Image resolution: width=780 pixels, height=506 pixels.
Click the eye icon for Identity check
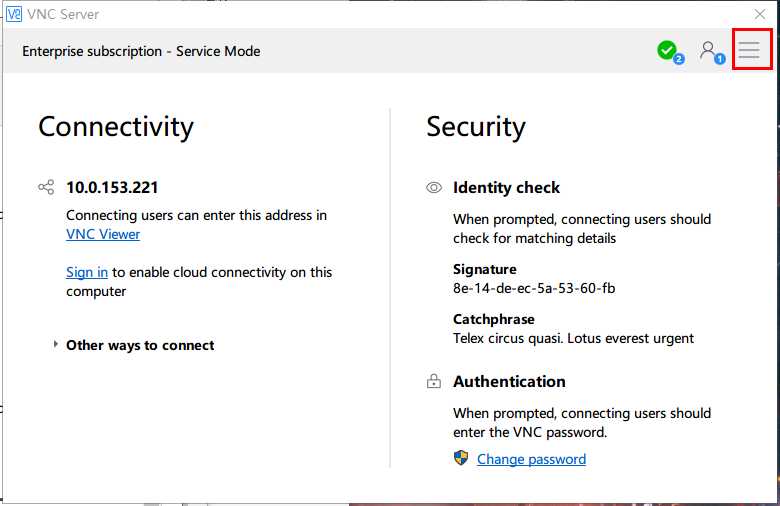pos(434,188)
